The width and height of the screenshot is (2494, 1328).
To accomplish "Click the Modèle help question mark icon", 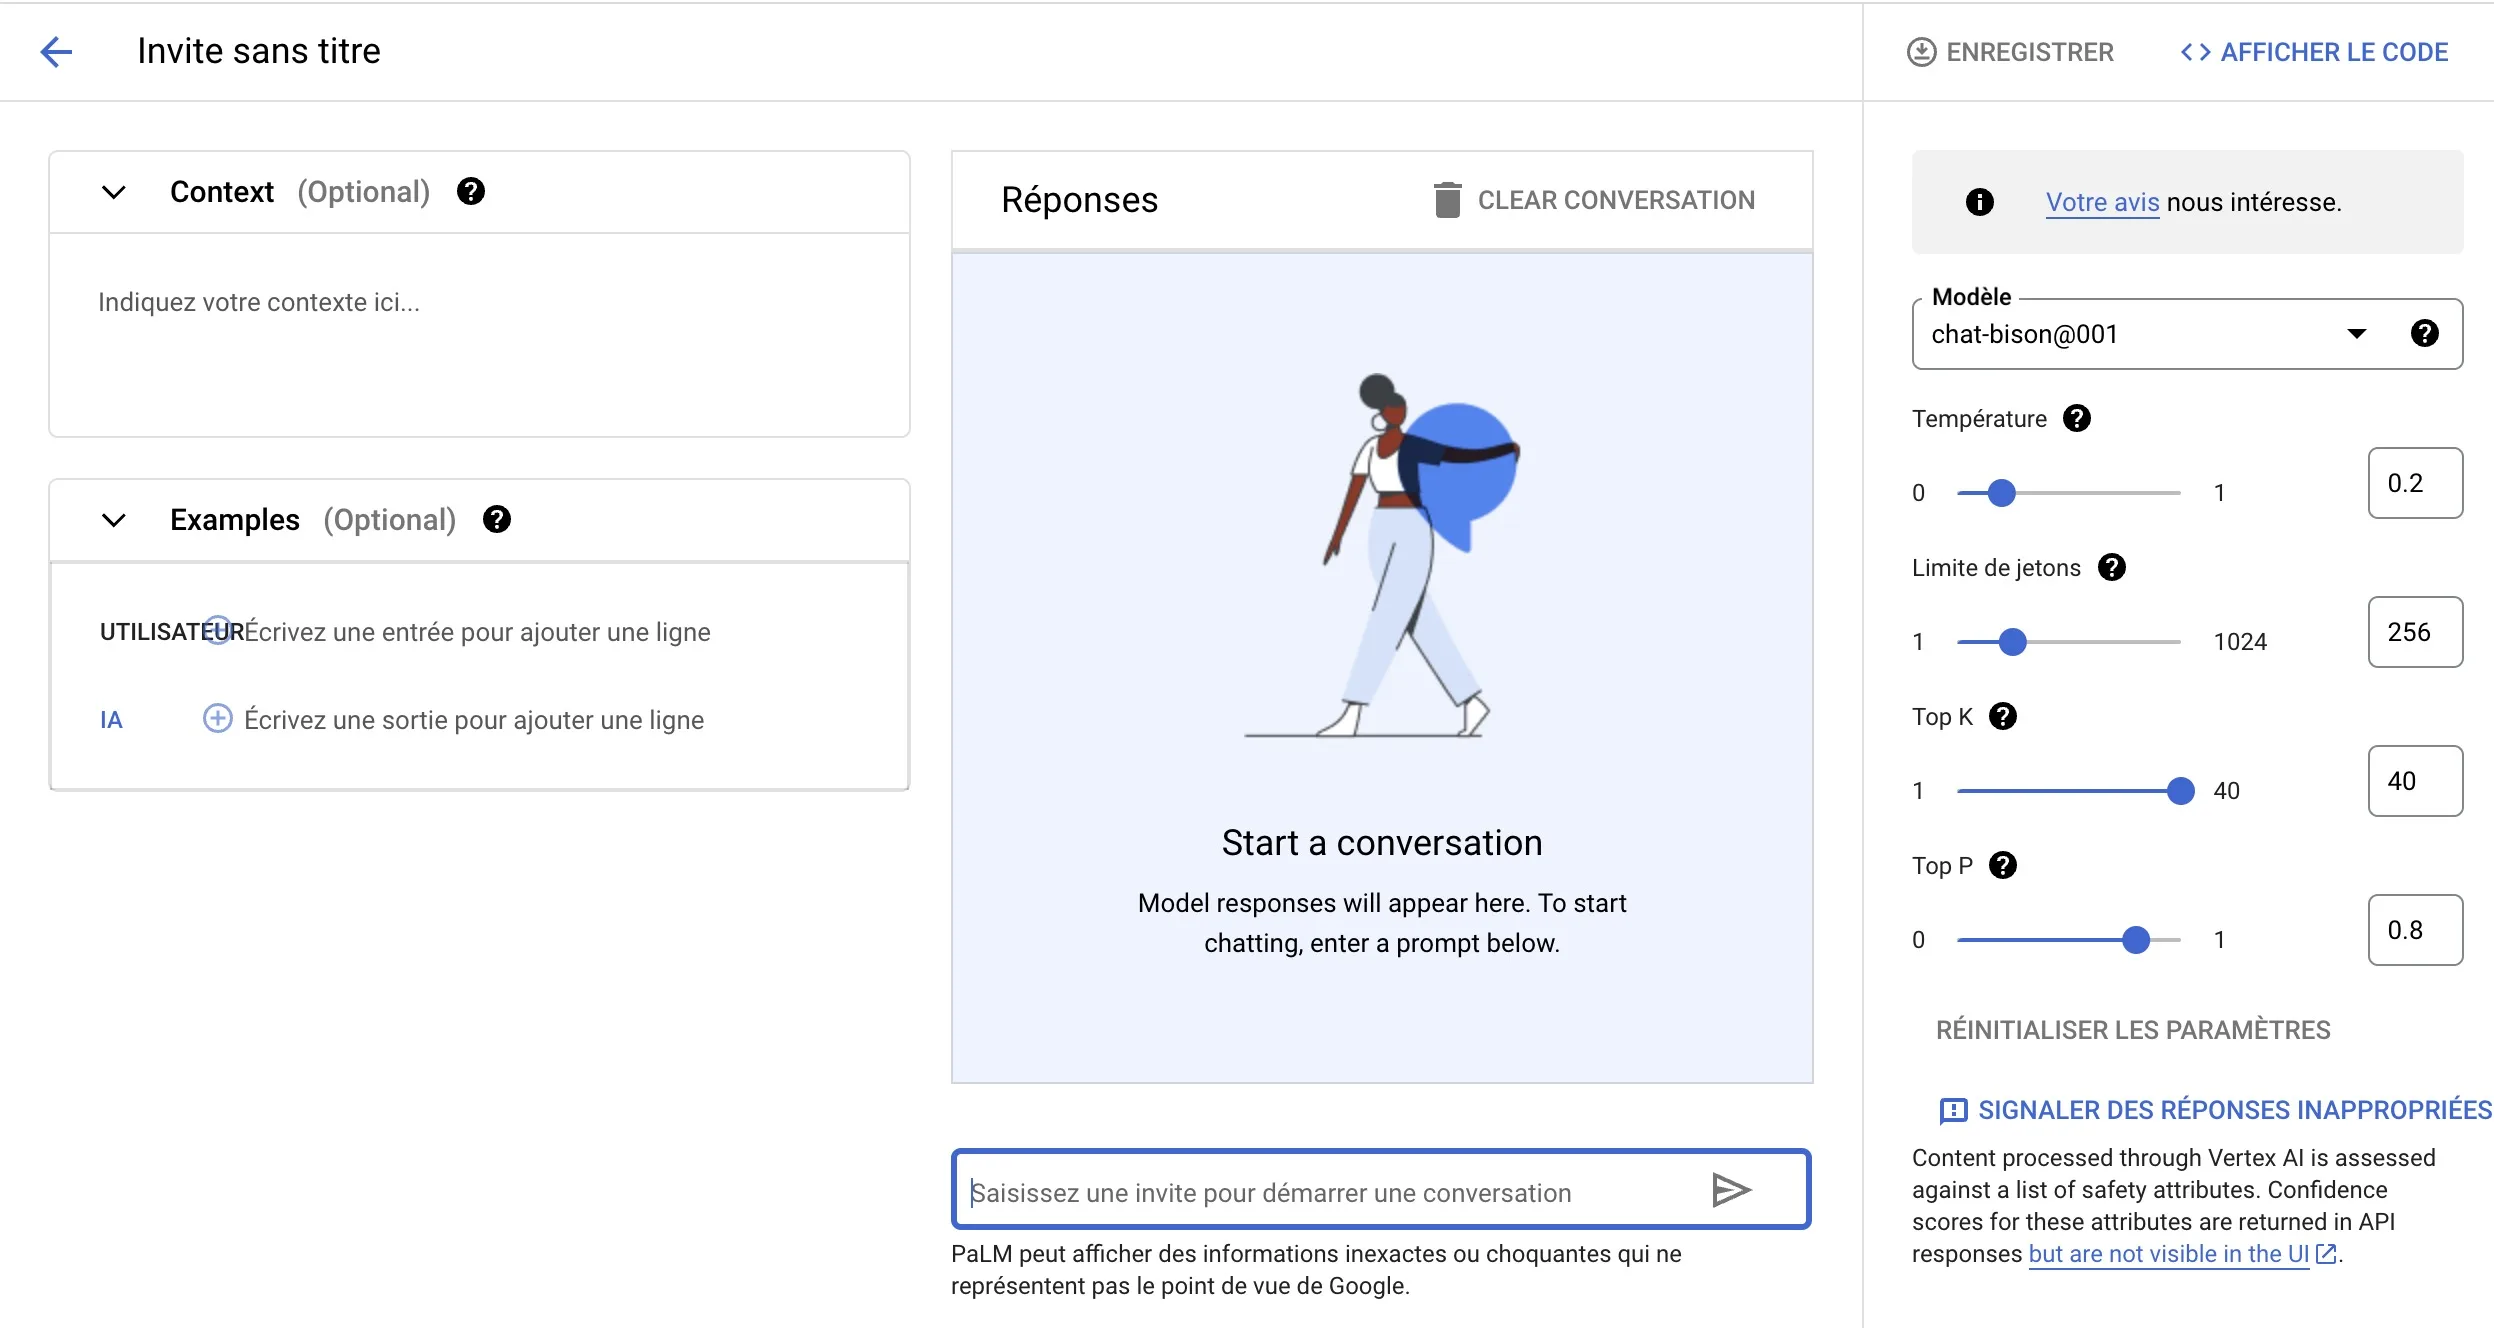I will (2424, 333).
